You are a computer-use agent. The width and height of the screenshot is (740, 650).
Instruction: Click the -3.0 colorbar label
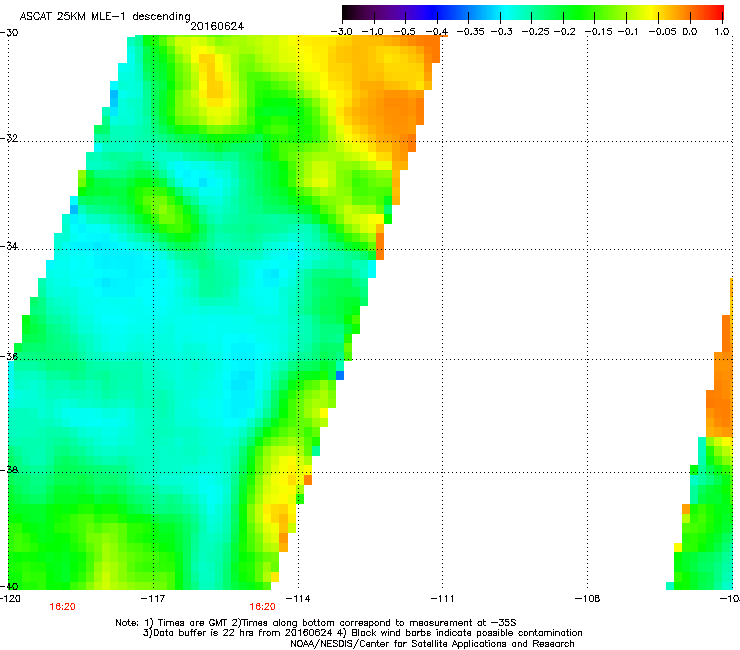point(341,32)
